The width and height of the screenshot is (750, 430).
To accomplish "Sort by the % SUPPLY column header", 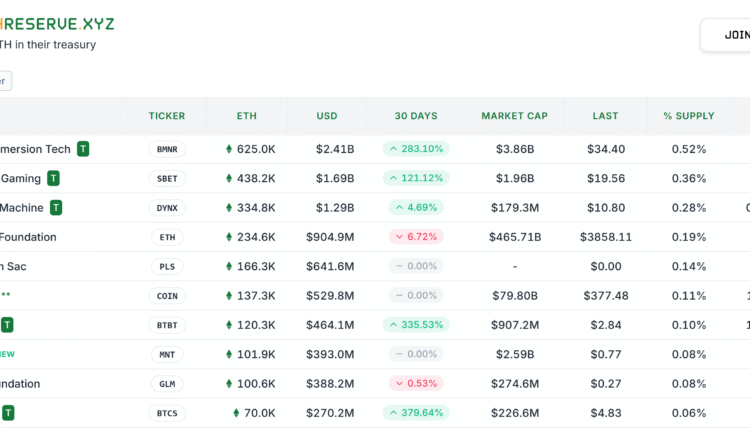I will point(688,116).
